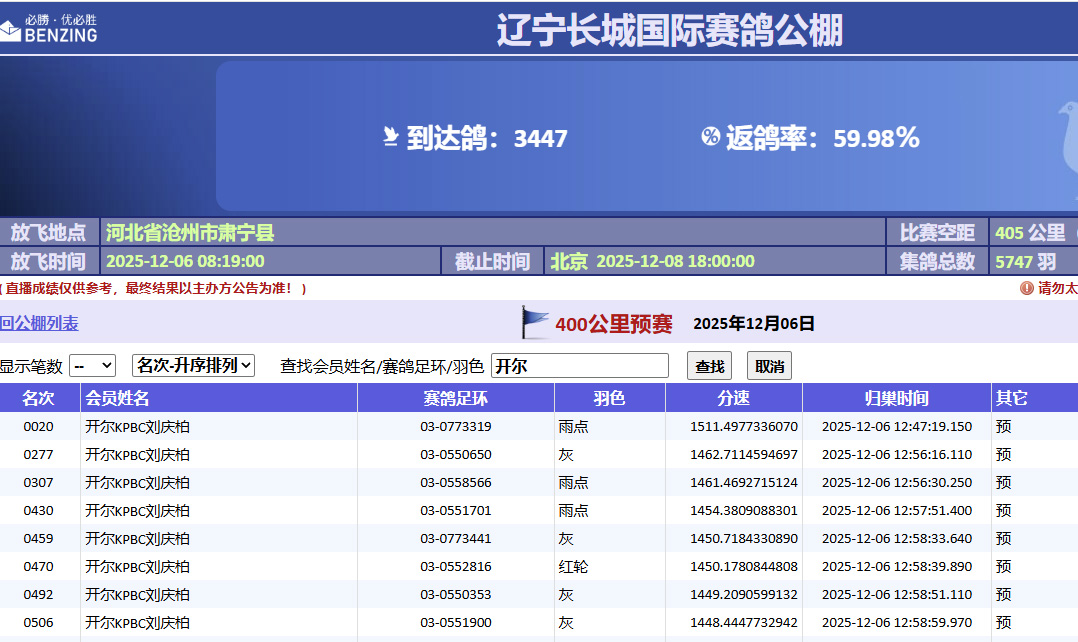Image resolution: width=1078 pixels, height=642 pixels.
Task: Click the red warning icon at right
Action: tap(1026, 288)
